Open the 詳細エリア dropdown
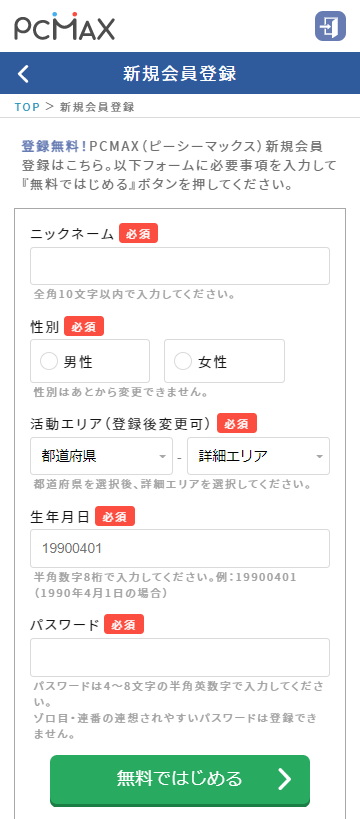Viewport: 360px width, 819px height. click(x=259, y=456)
